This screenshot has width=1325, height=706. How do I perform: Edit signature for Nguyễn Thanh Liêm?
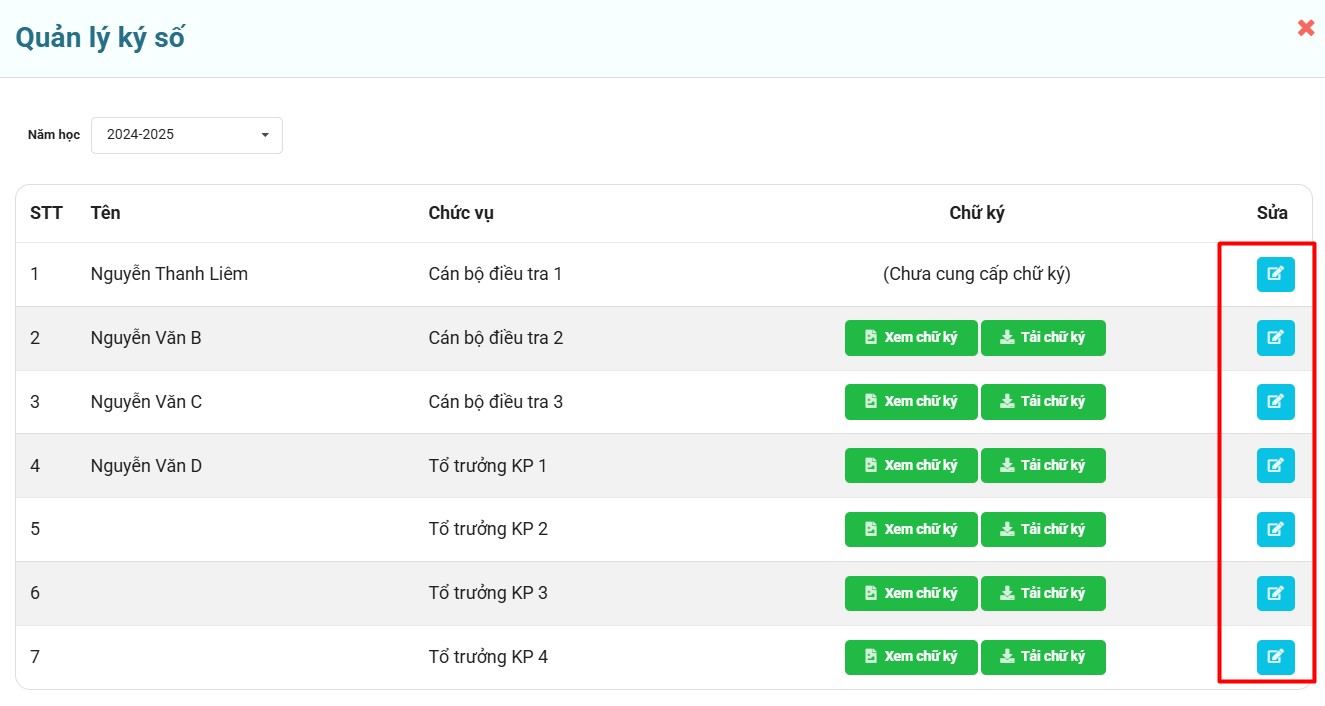click(x=1275, y=274)
